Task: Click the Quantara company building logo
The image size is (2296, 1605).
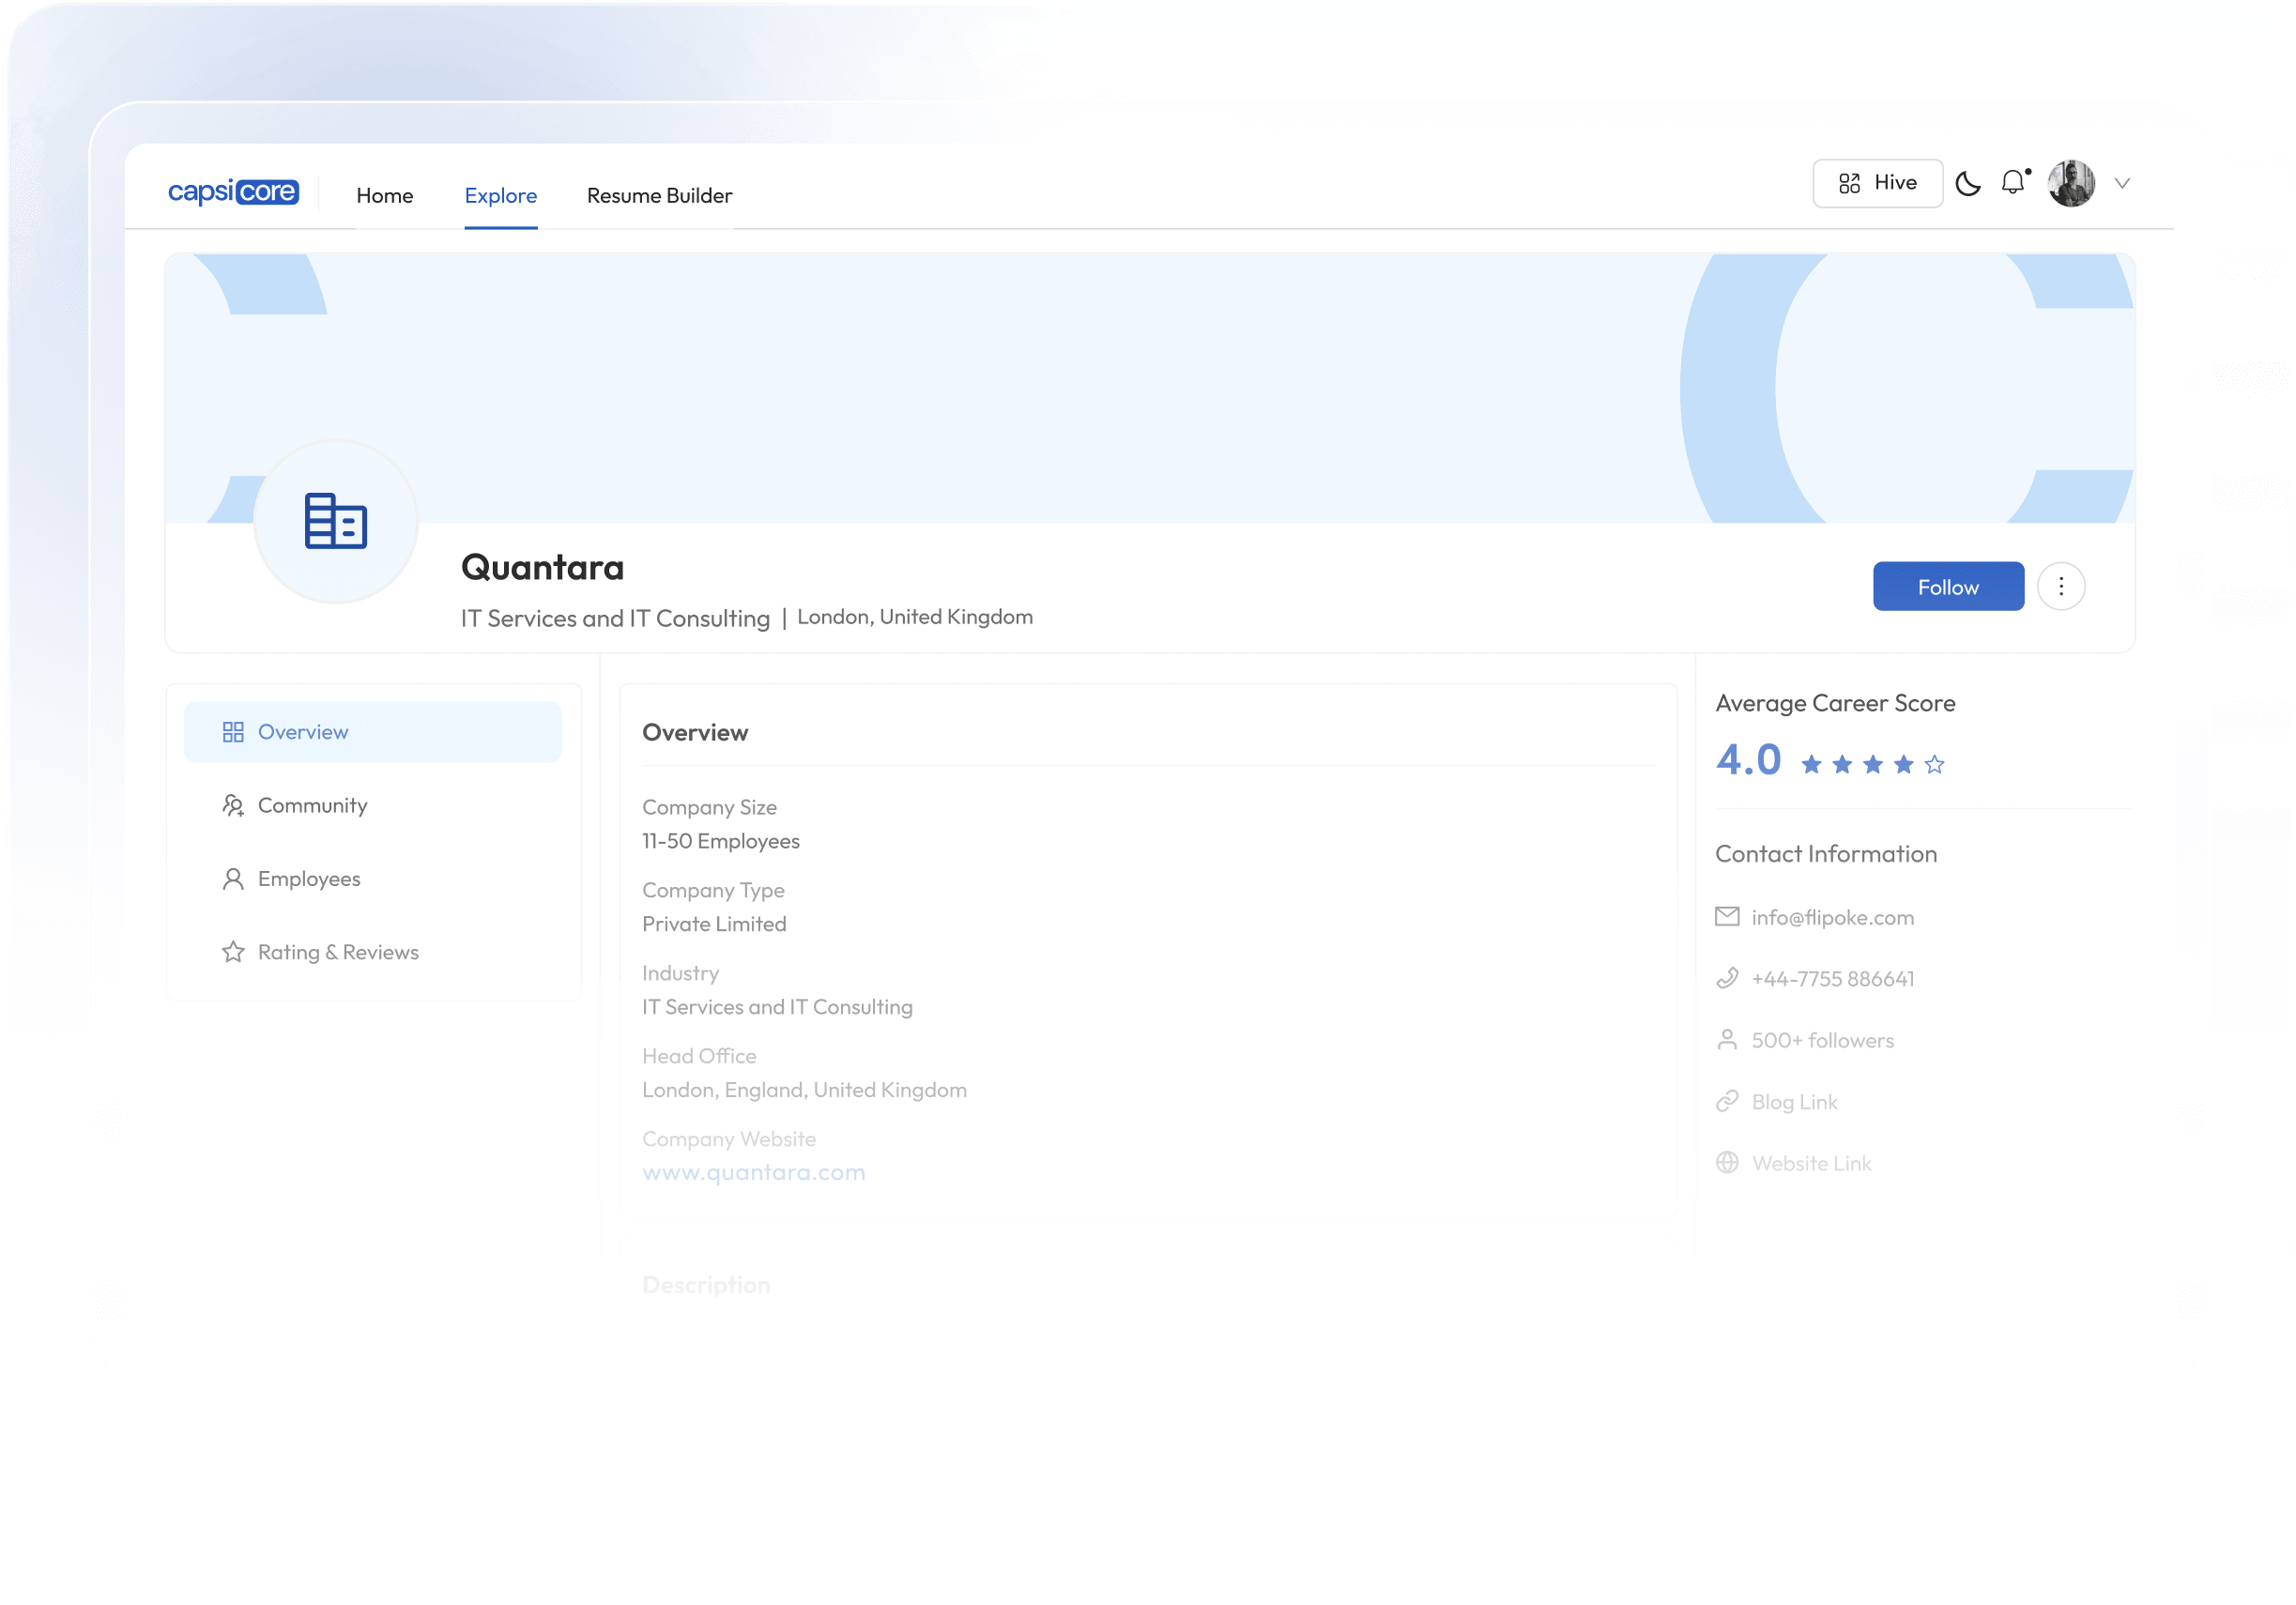Action: pyautogui.click(x=335, y=521)
